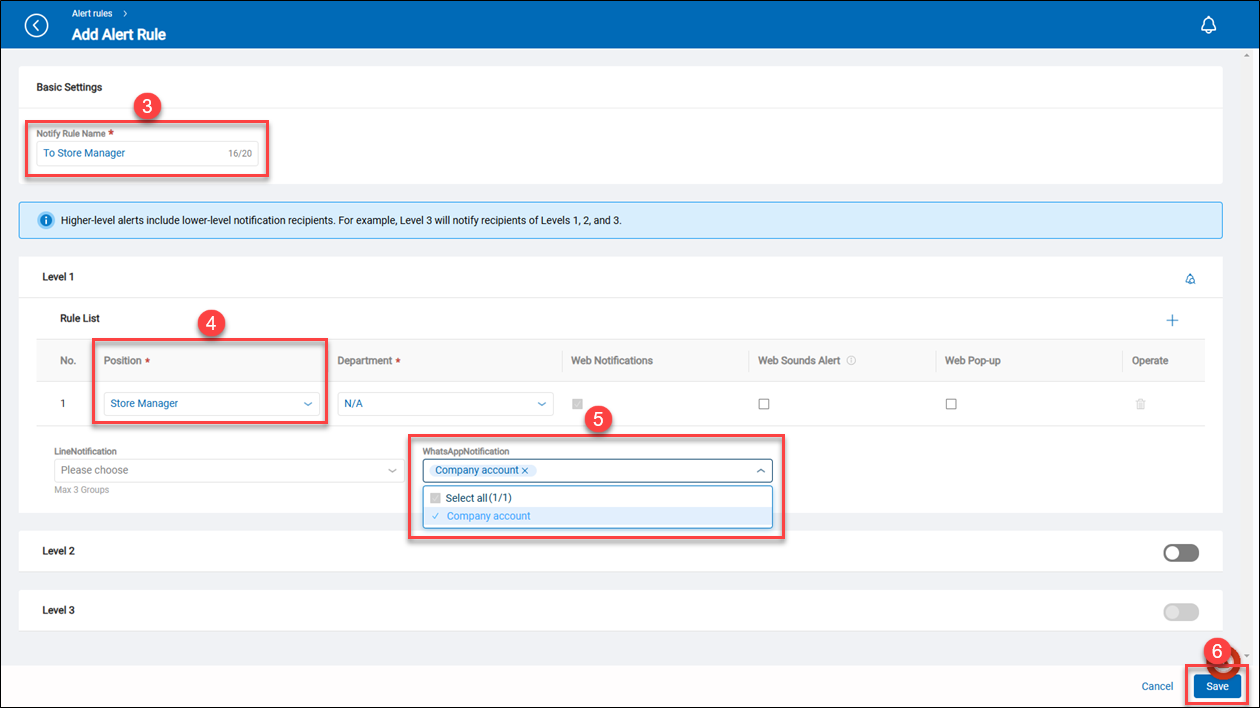Turn on the Level 2 toggle
This screenshot has width=1260, height=708.
click(1180, 553)
